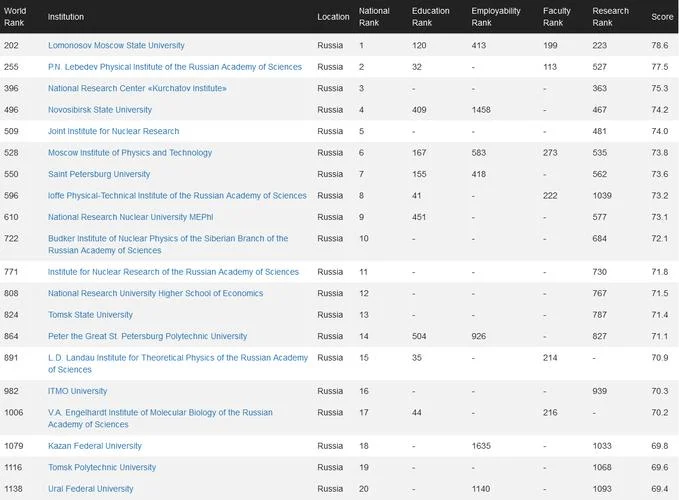Image resolution: width=679 pixels, height=500 pixels.
Task: Select education rank 155 cell
Action: coord(419,174)
